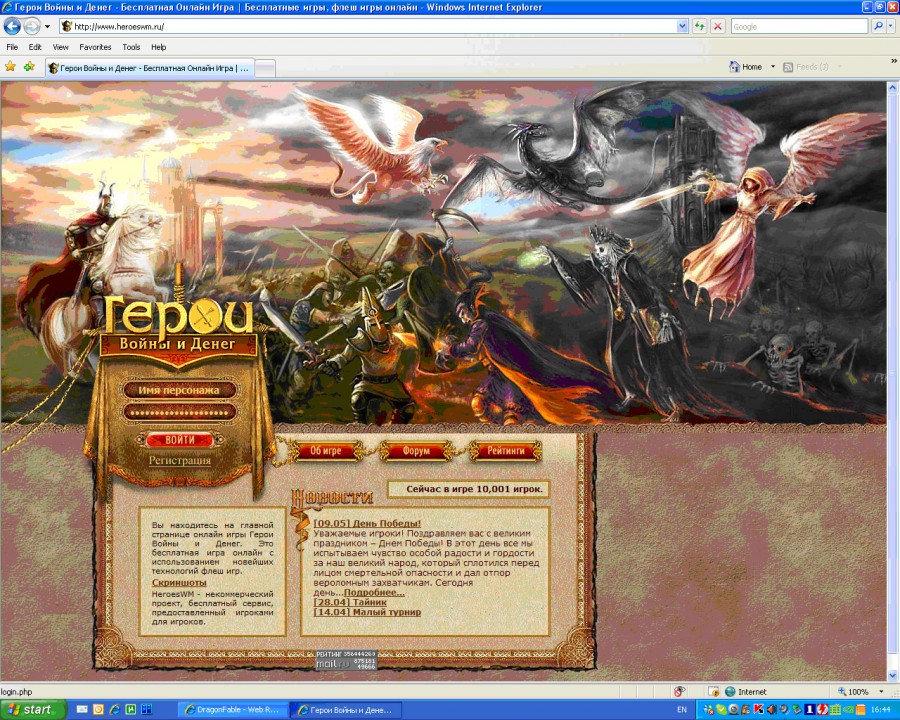
Task: Click the browser Forward arrow button
Action: (x=32, y=26)
